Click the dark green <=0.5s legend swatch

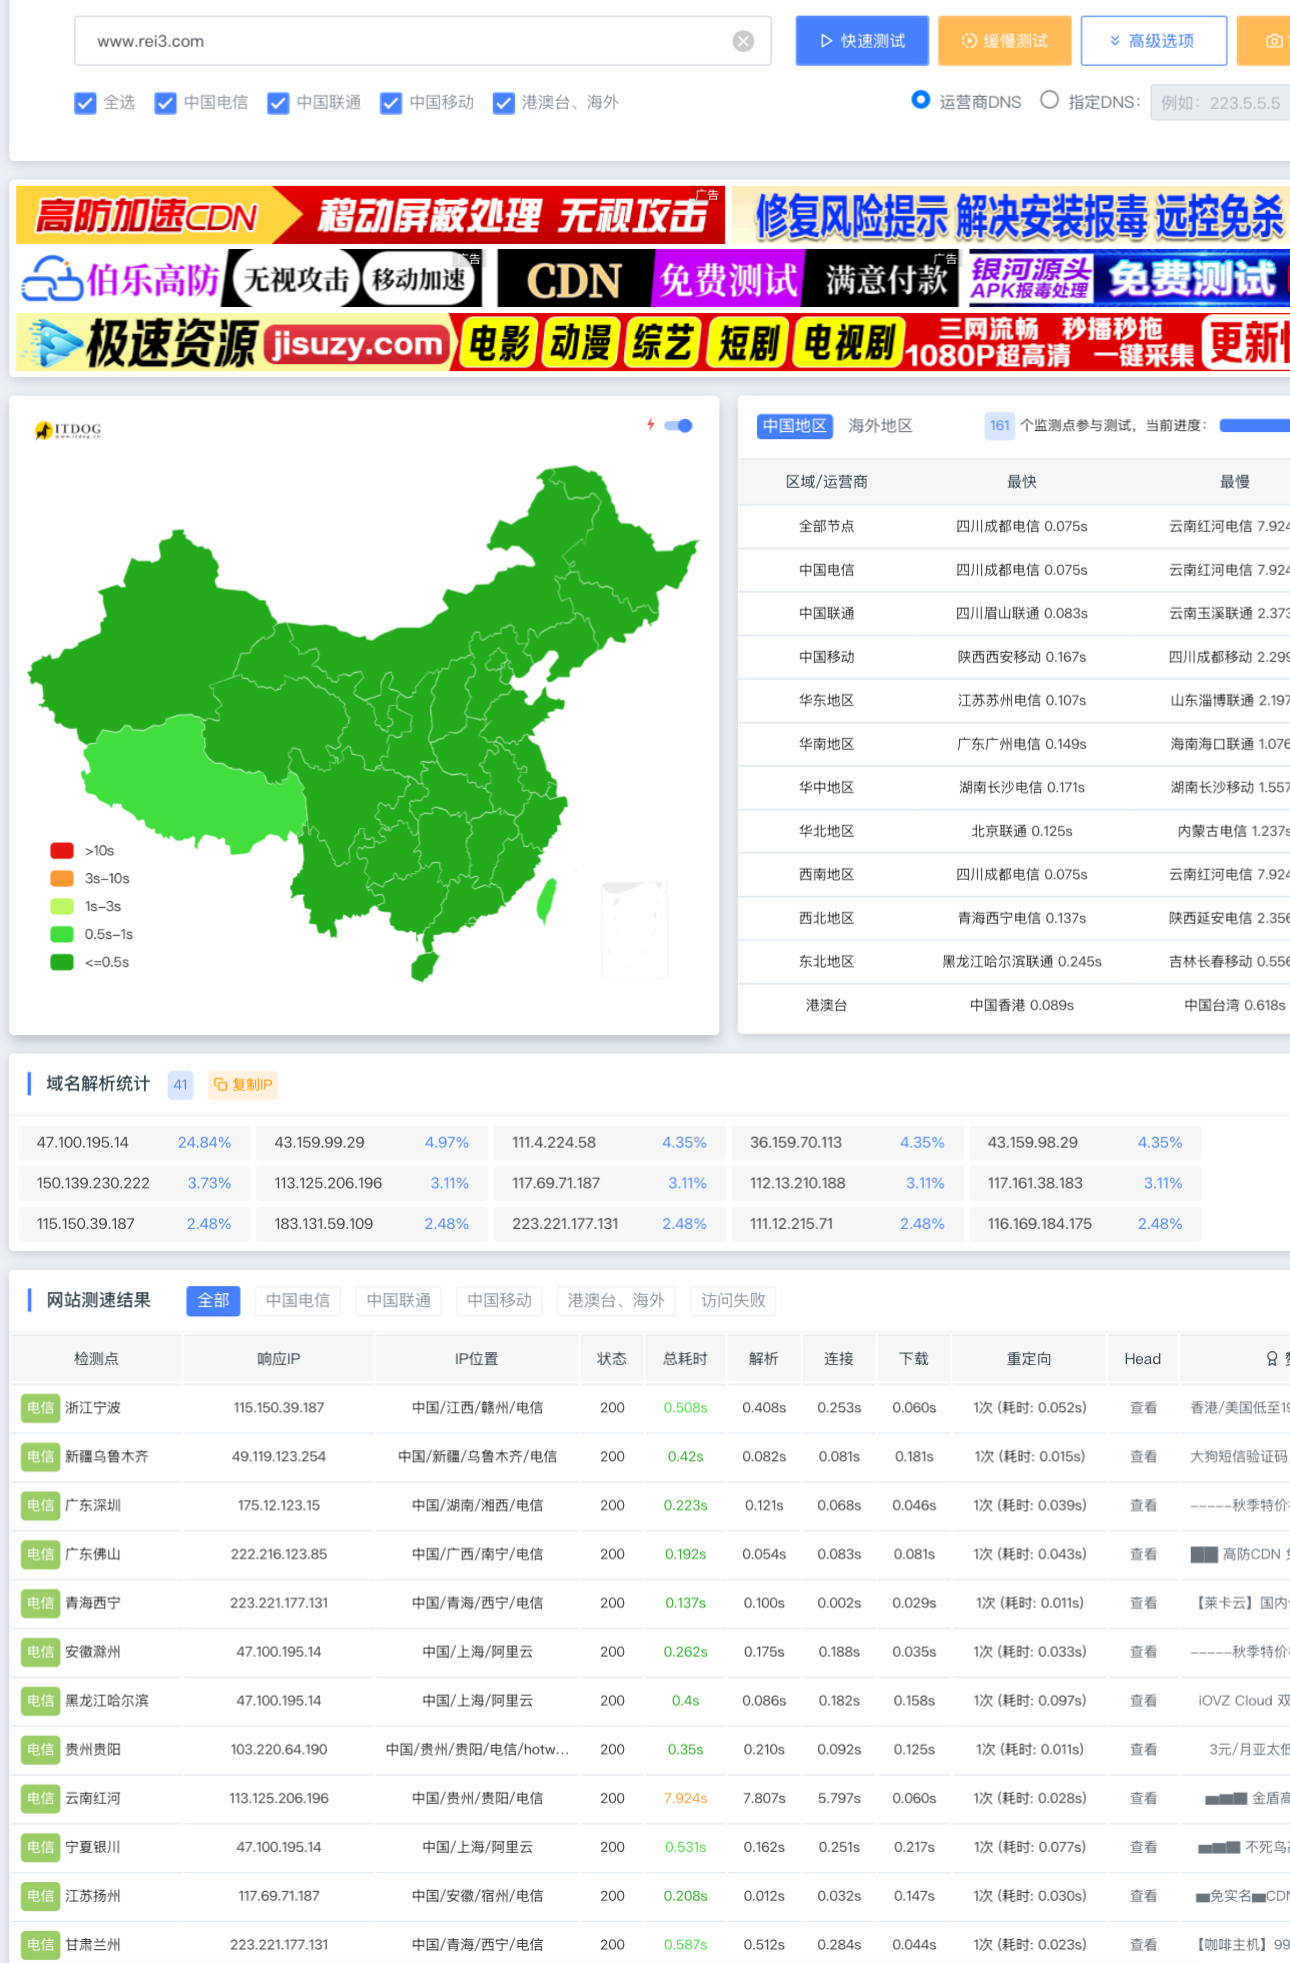pyautogui.click(x=62, y=963)
